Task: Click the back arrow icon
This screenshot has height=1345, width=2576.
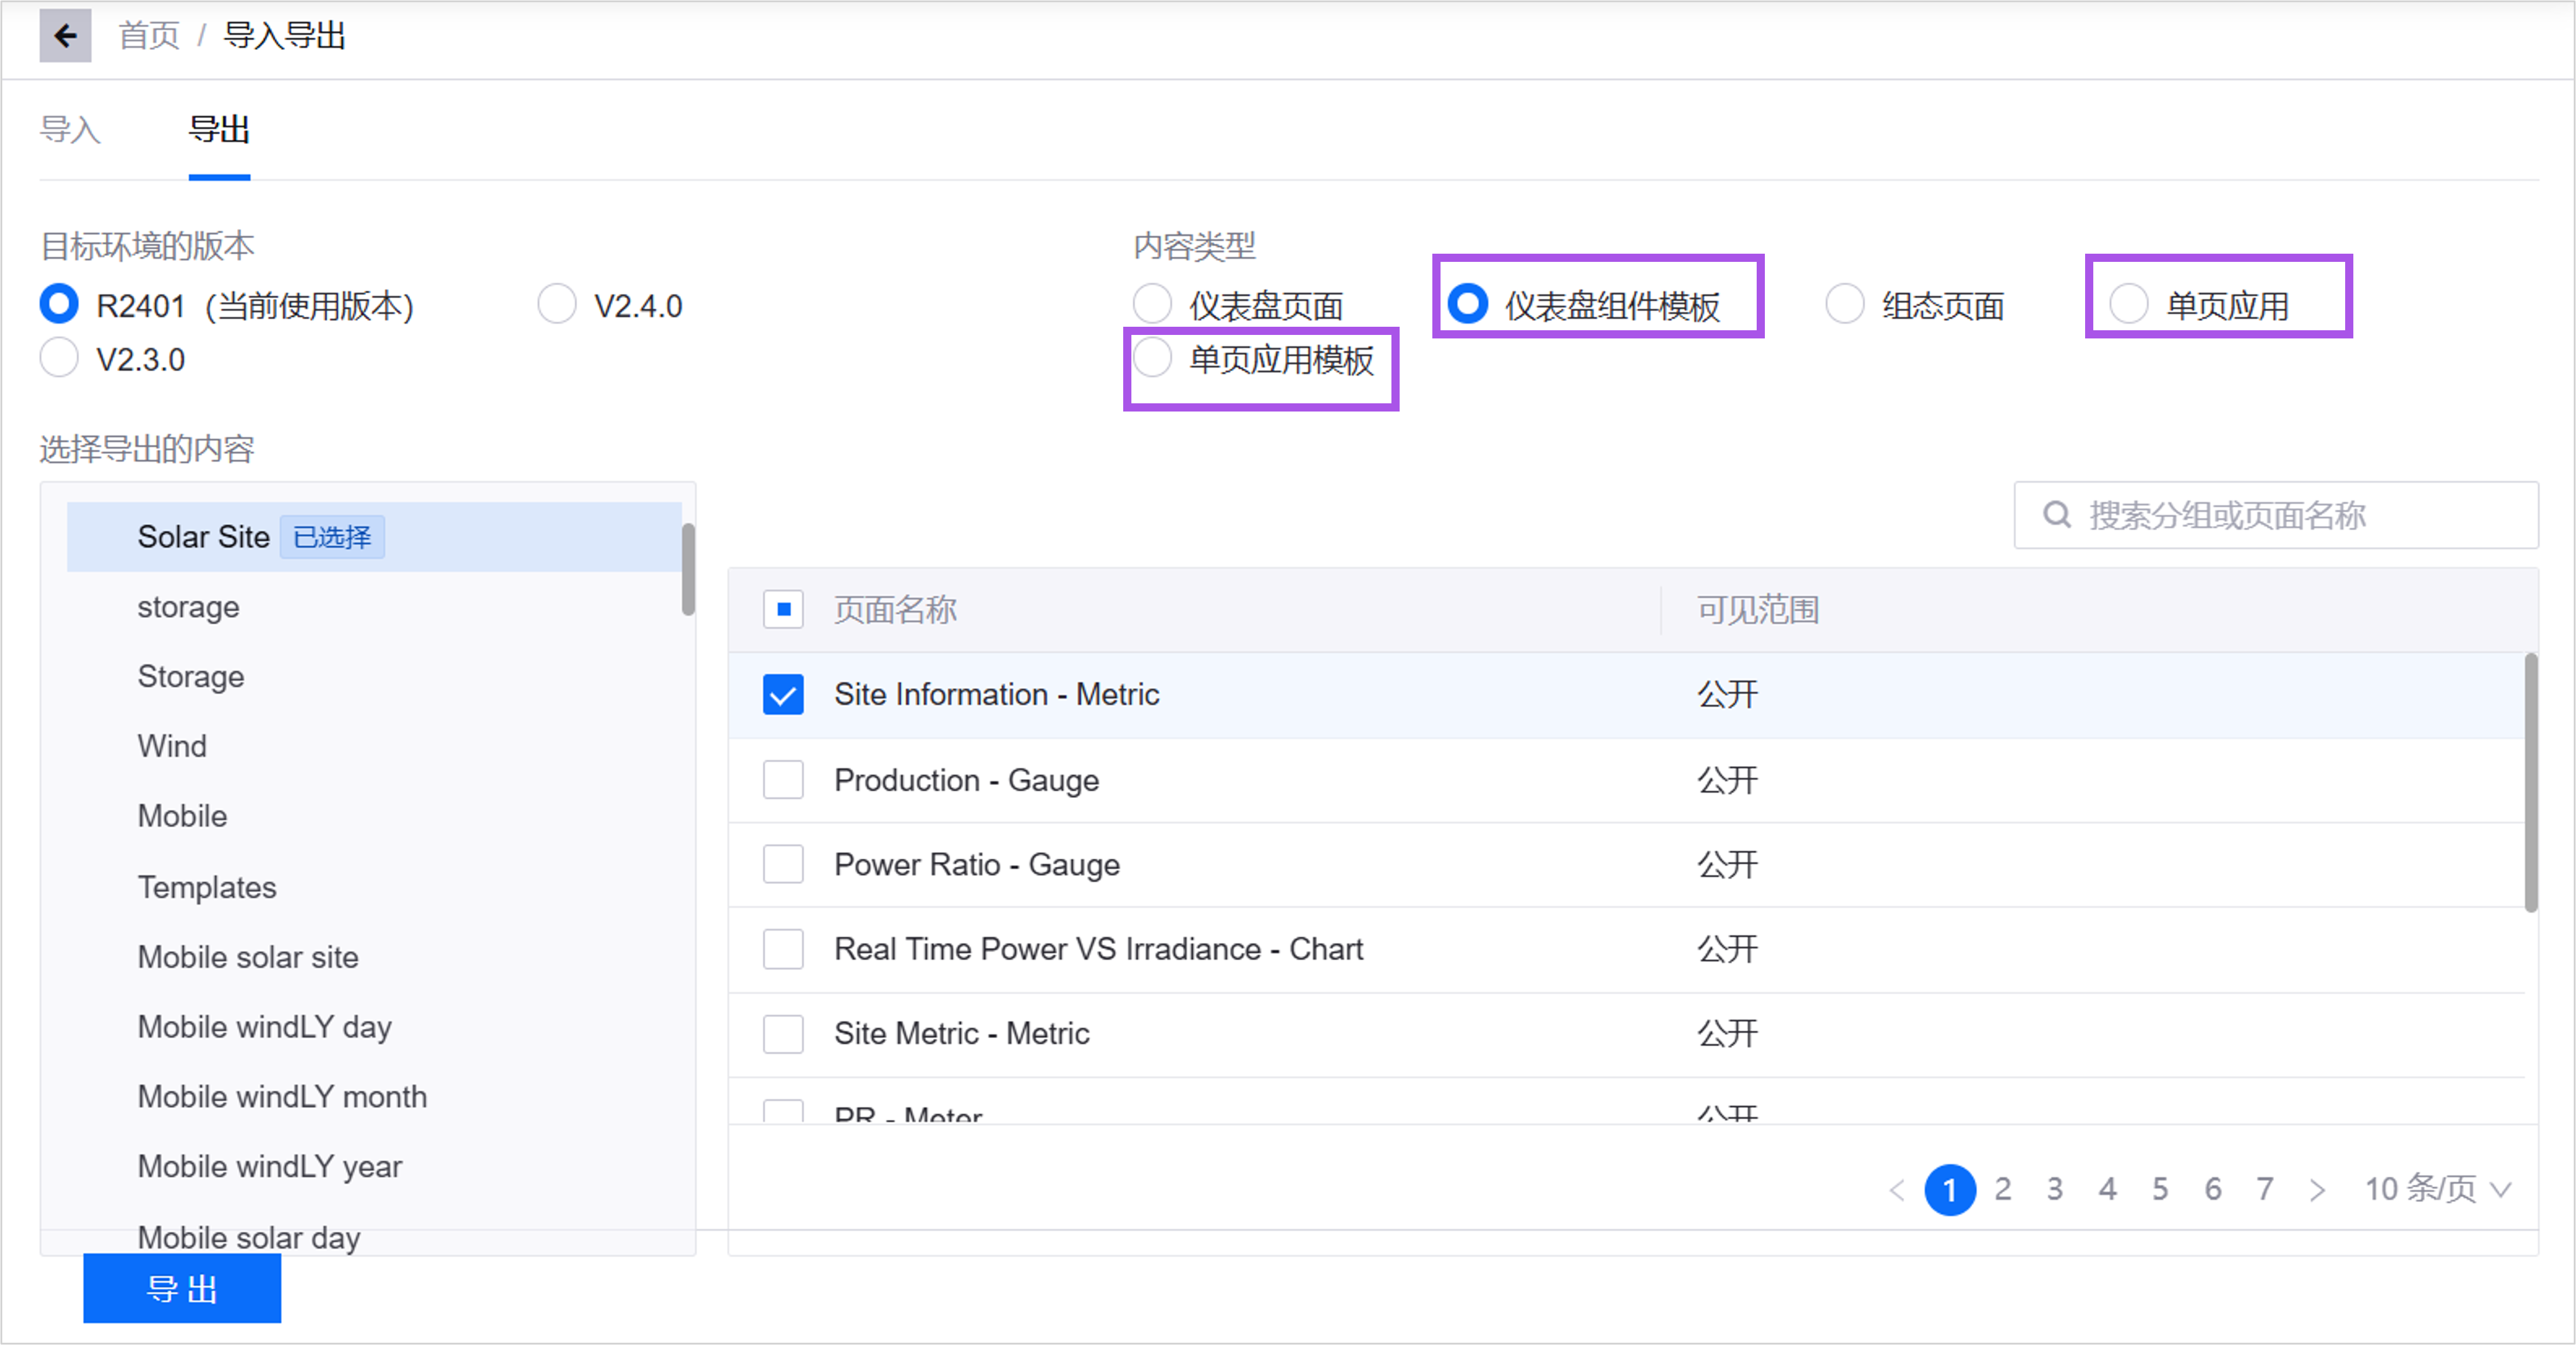Action: [x=65, y=36]
